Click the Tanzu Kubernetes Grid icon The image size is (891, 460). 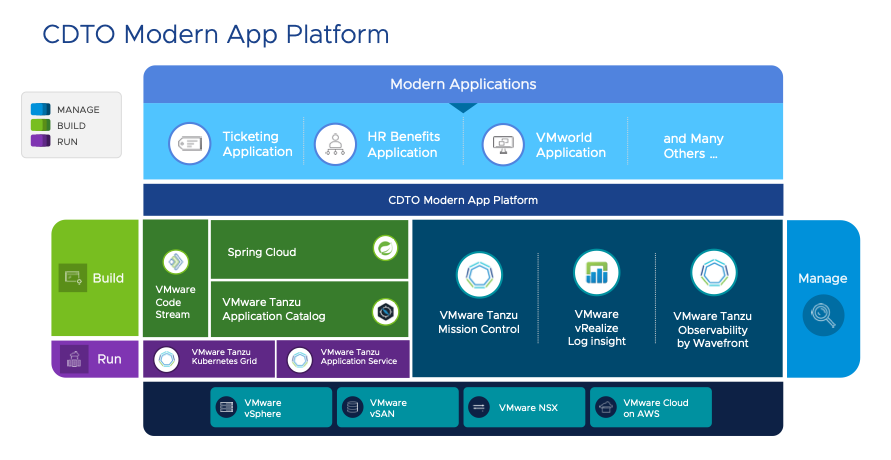click(x=166, y=359)
